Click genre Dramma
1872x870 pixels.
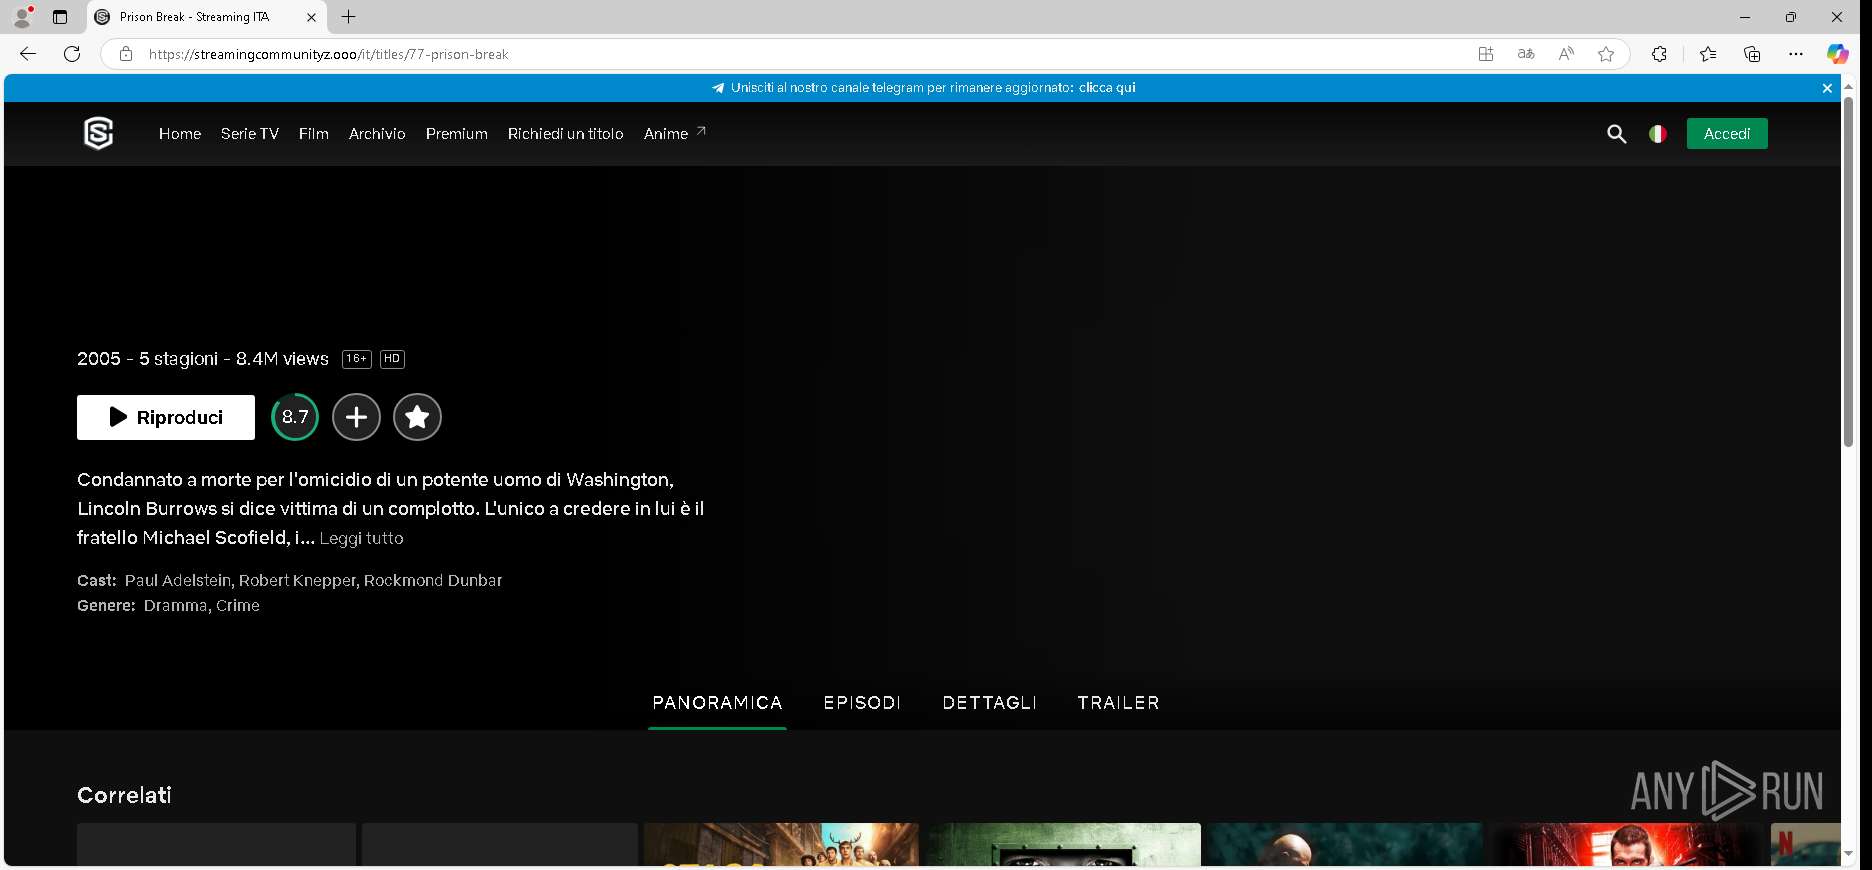point(175,606)
